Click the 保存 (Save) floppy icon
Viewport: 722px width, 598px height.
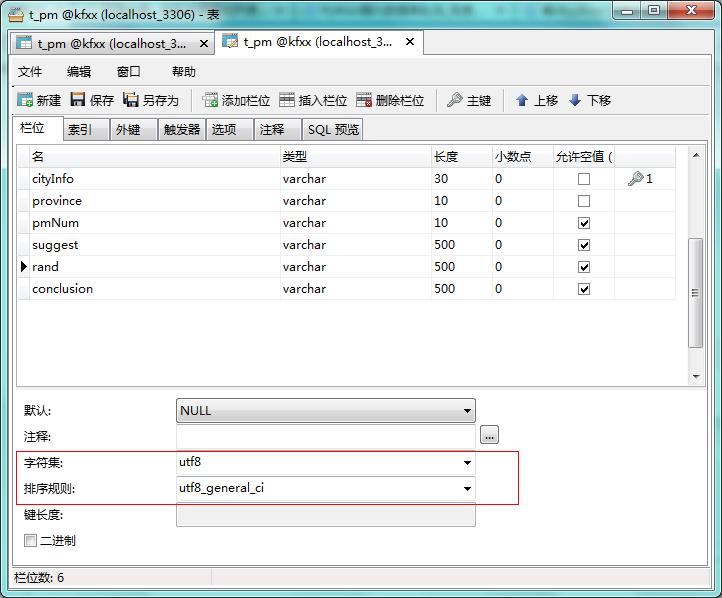(x=78, y=99)
